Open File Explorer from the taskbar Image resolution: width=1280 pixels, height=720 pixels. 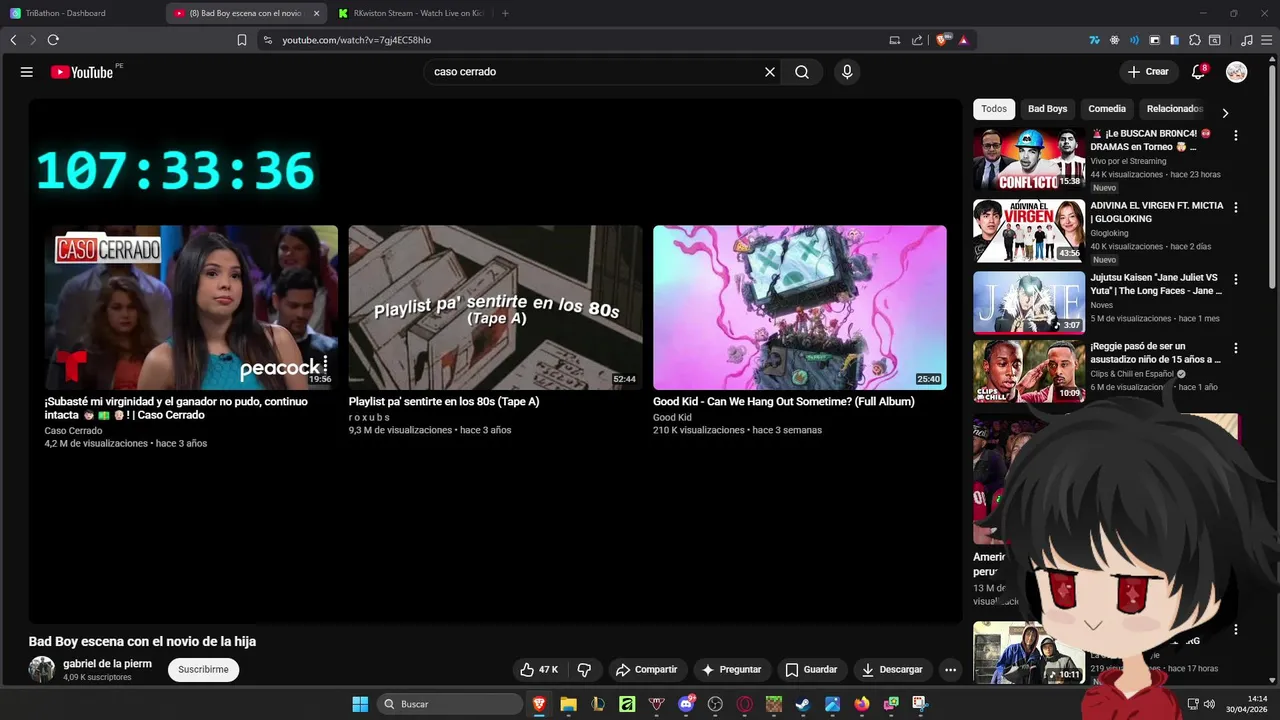click(568, 704)
